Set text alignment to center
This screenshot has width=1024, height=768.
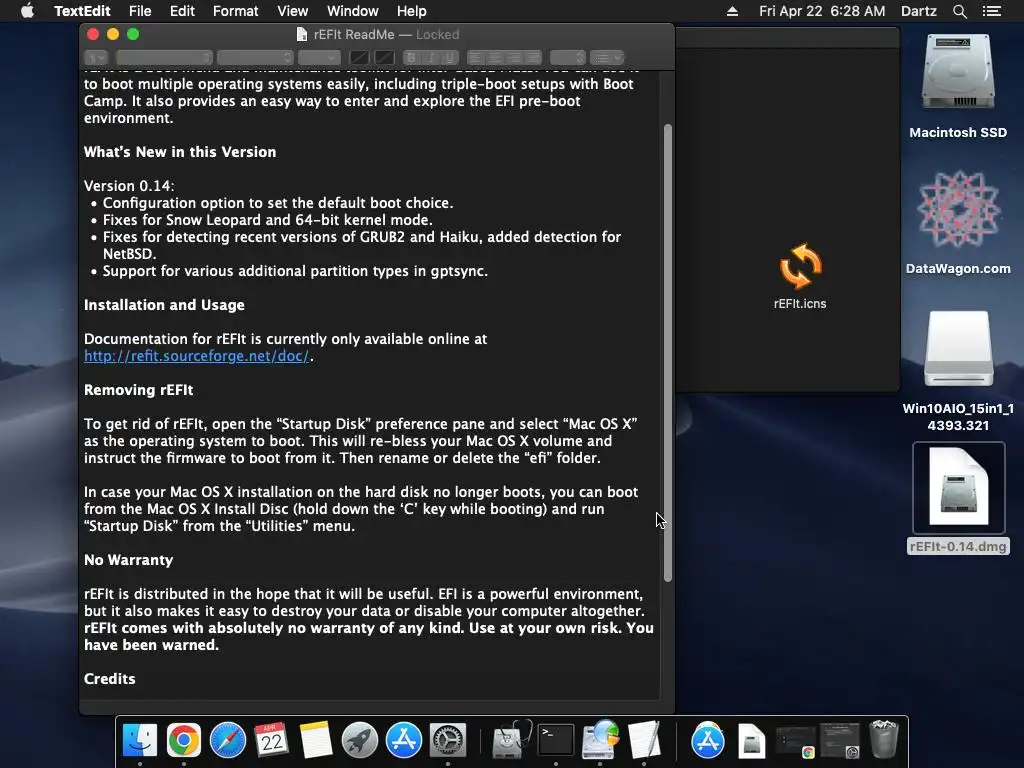click(495, 57)
